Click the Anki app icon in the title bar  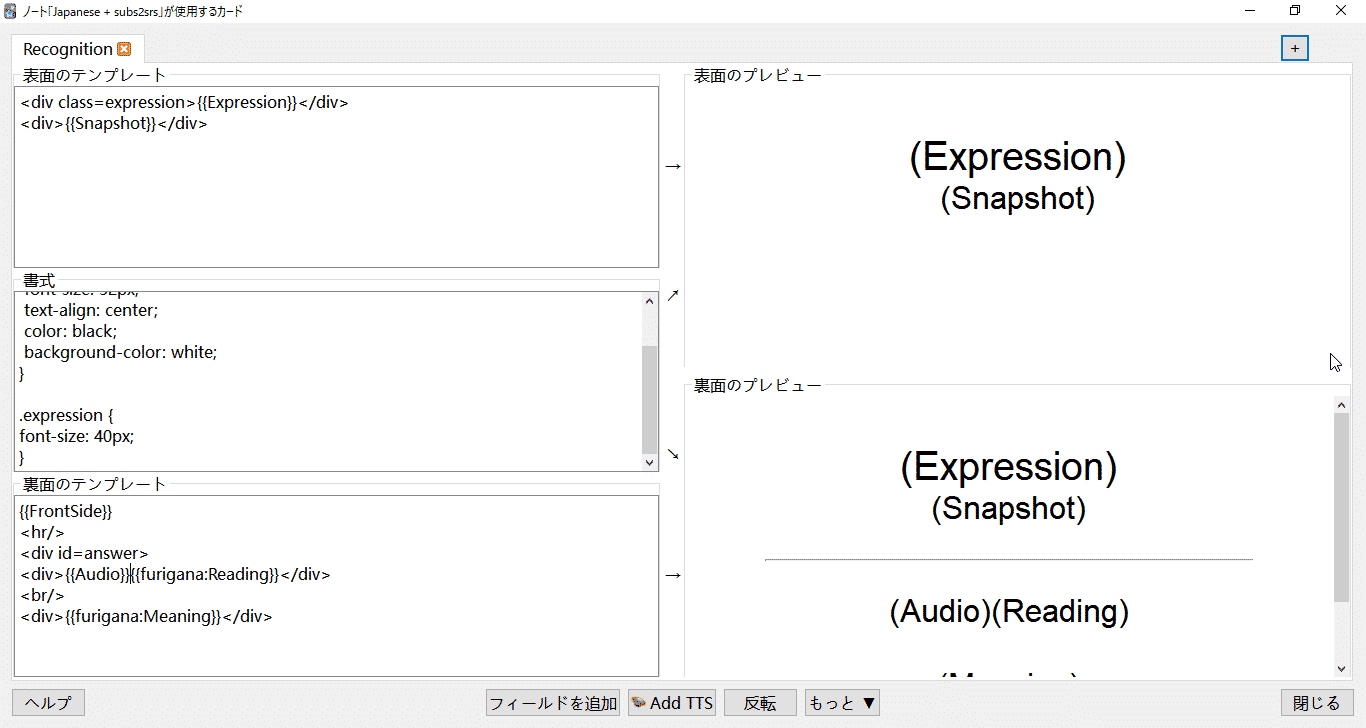(x=10, y=11)
